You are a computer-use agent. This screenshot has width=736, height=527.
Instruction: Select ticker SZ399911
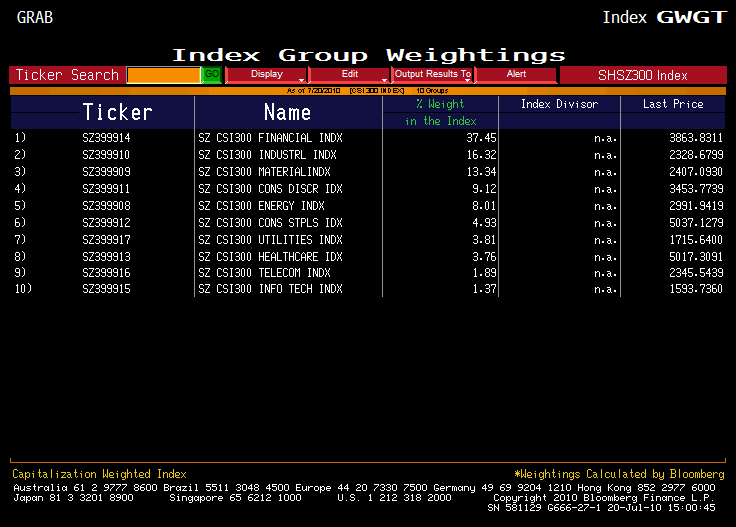[106, 189]
